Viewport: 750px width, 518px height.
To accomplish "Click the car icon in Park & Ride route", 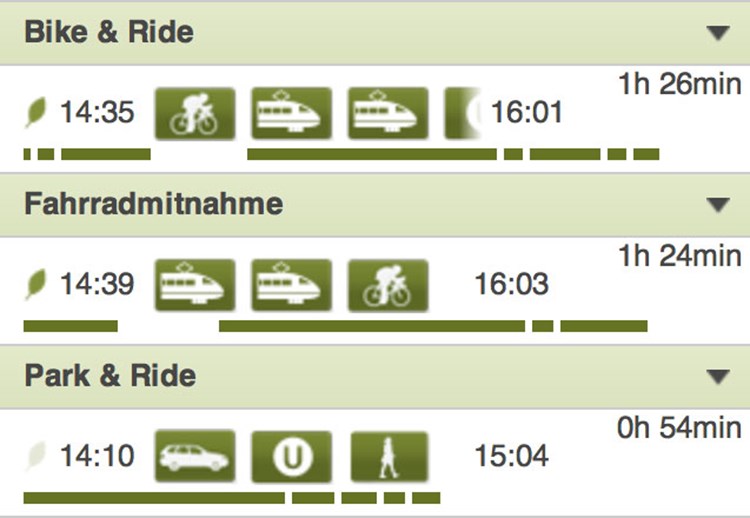I will pos(195,456).
